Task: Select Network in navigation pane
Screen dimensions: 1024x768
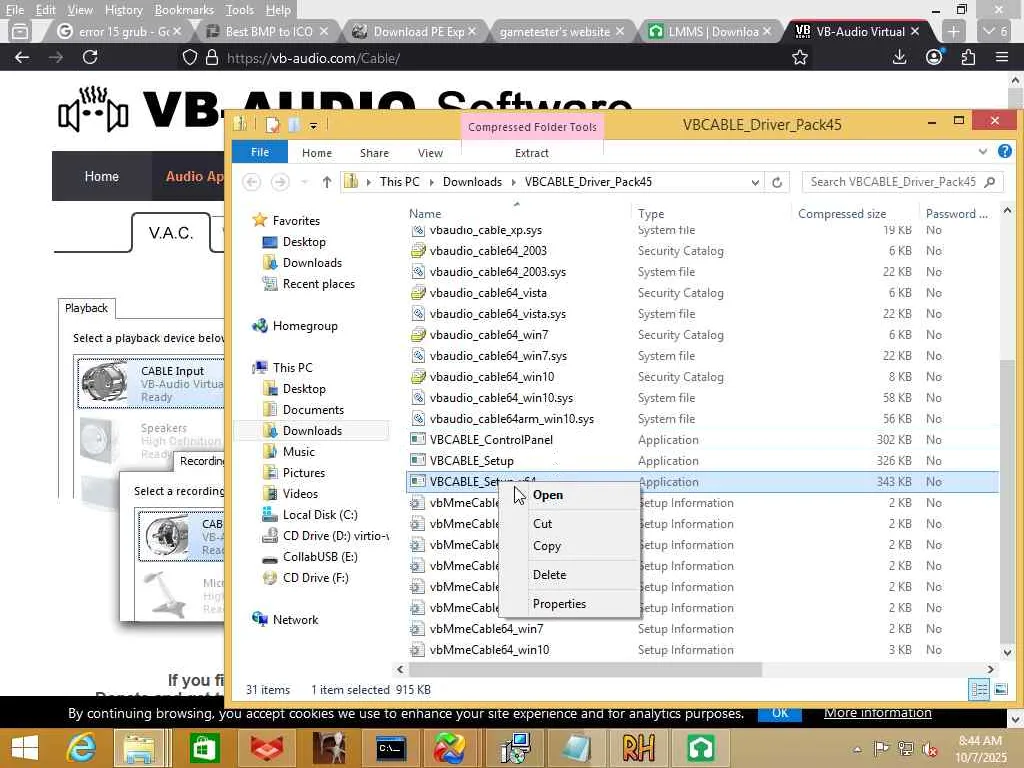Action: tap(295, 620)
